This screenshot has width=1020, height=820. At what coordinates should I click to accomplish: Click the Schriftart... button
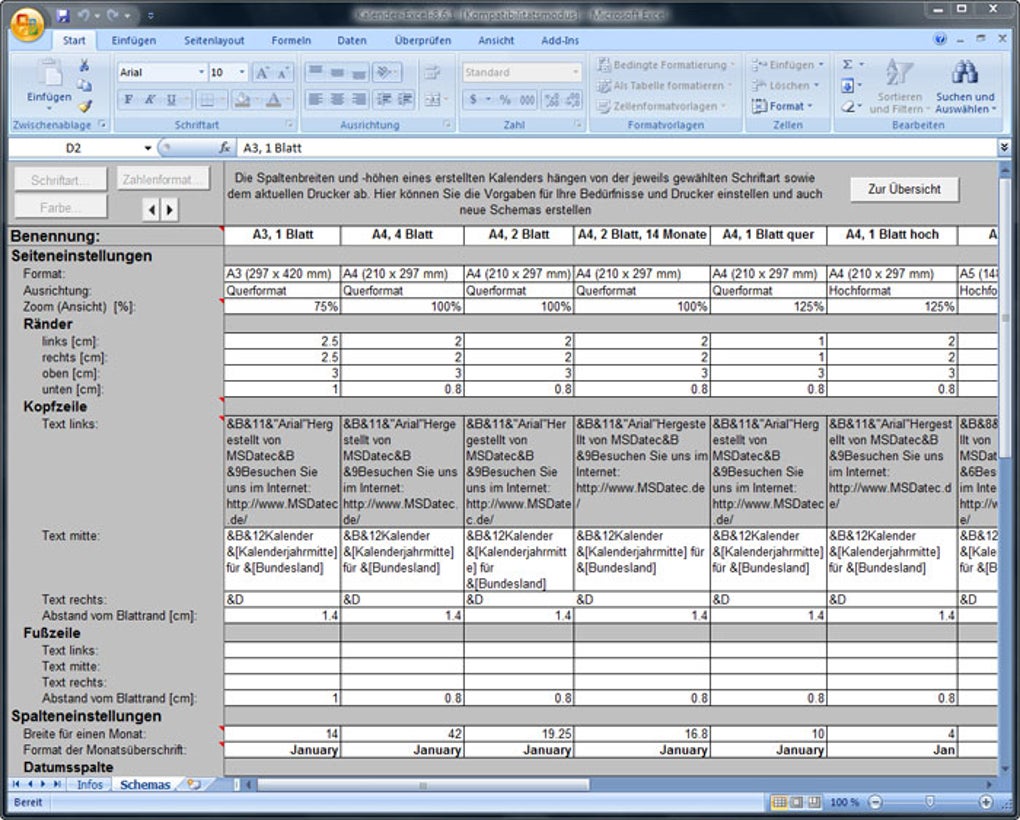[60, 179]
